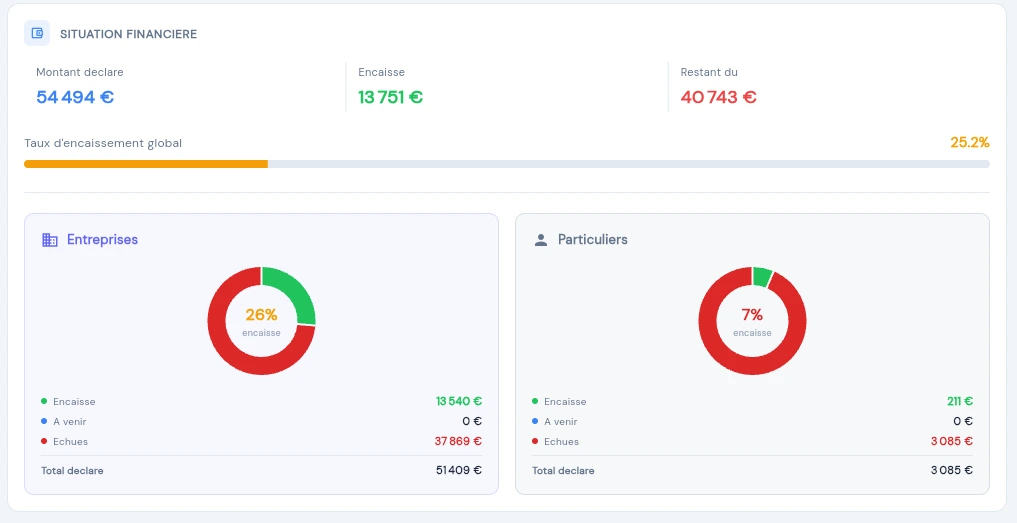Click the 13 751 € collected amount
The width and height of the screenshot is (1017, 523).
pyautogui.click(x=390, y=97)
